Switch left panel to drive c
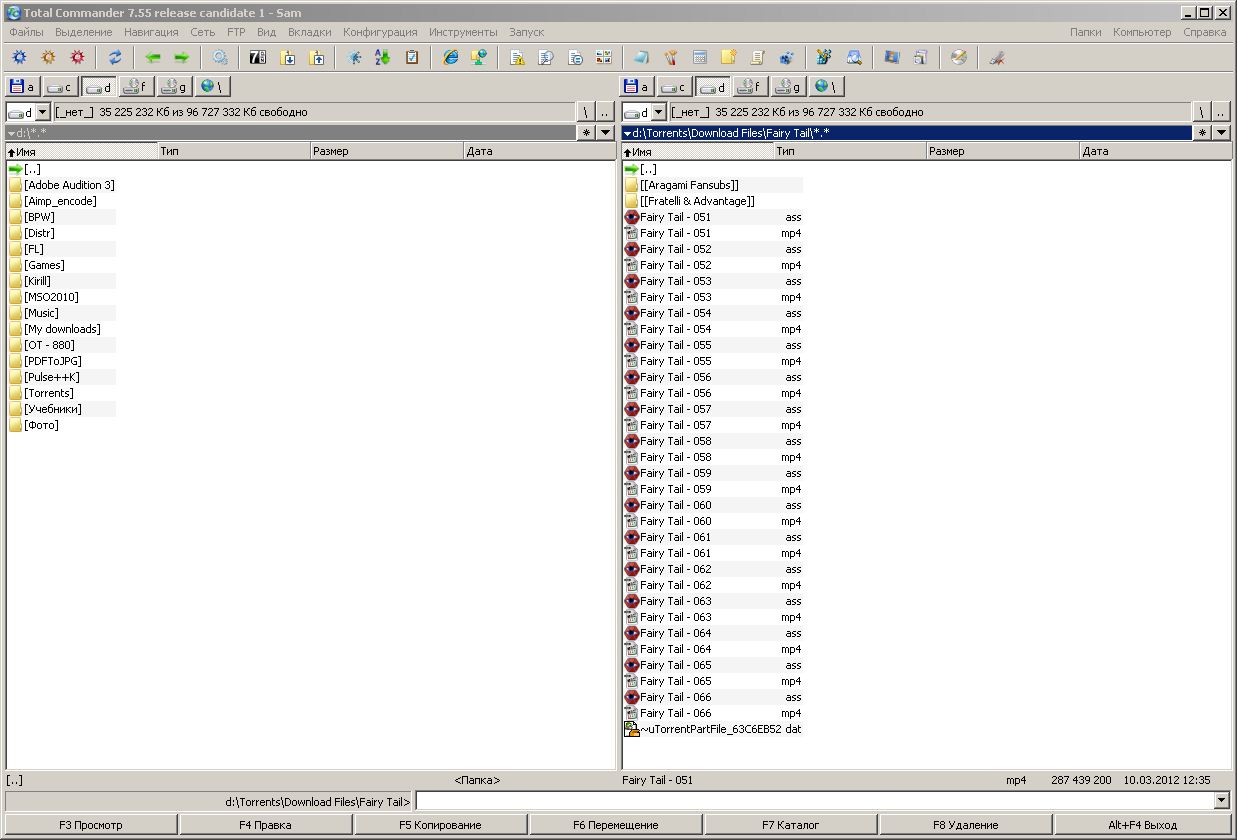1237x840 pixels. [60, 87]
